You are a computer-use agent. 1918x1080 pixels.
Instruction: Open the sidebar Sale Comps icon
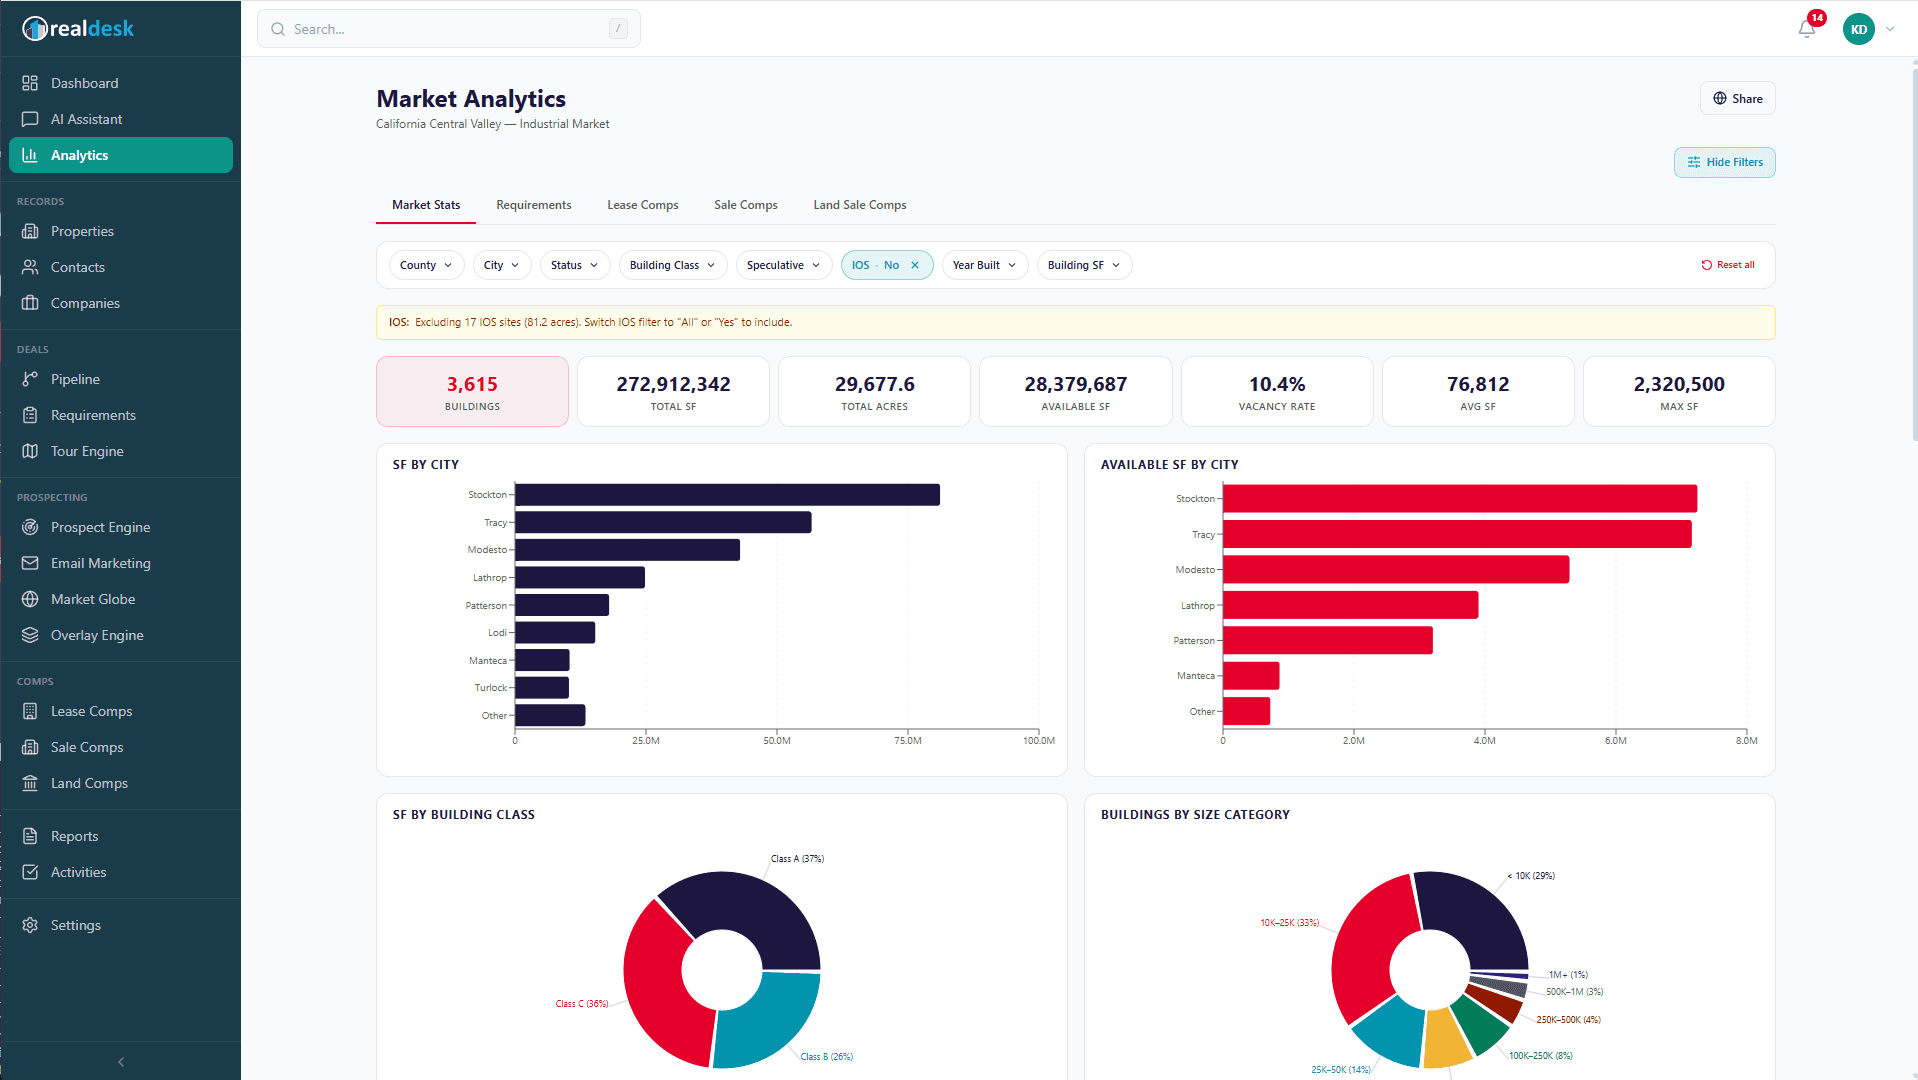click(30, 747)
